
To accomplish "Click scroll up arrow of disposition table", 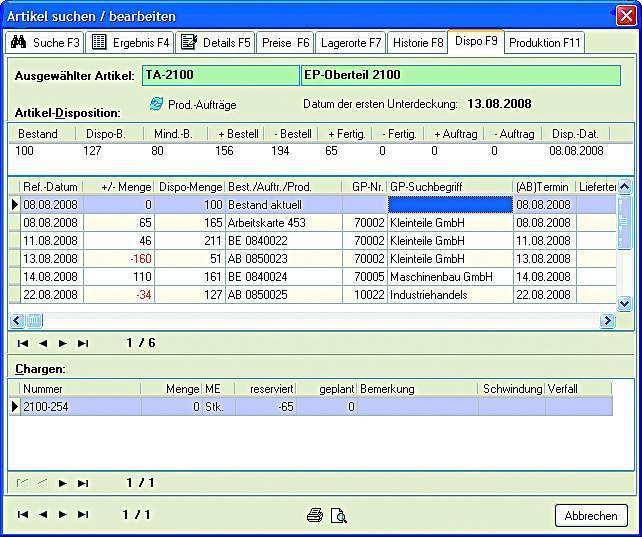I will pos(624,187).
